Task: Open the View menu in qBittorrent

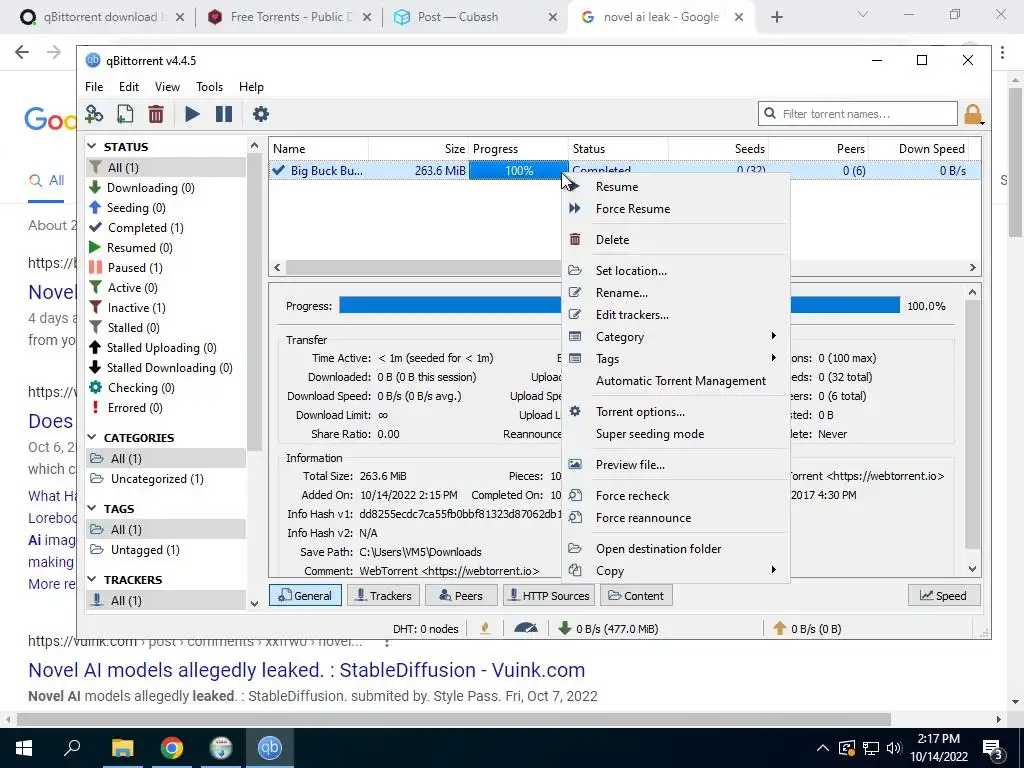Action: [167, 87]
